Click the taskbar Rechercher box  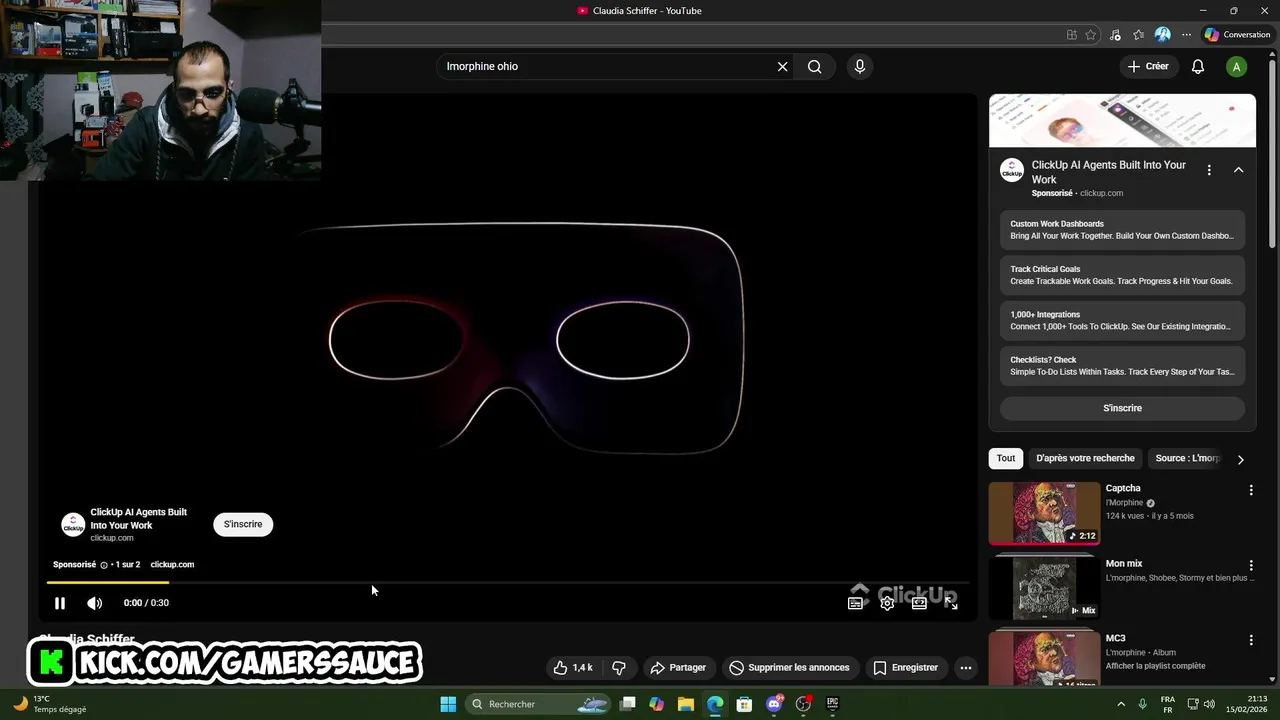click(x=540, y=704)
